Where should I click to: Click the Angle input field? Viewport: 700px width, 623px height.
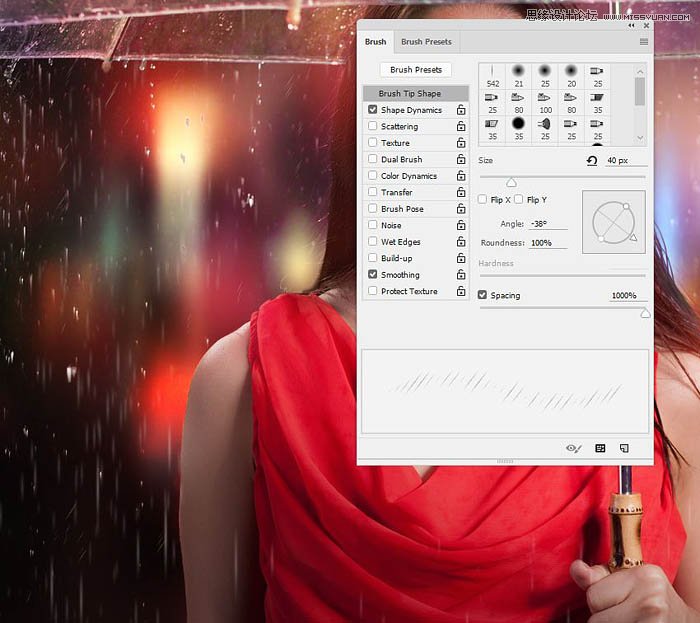(548, 225)
